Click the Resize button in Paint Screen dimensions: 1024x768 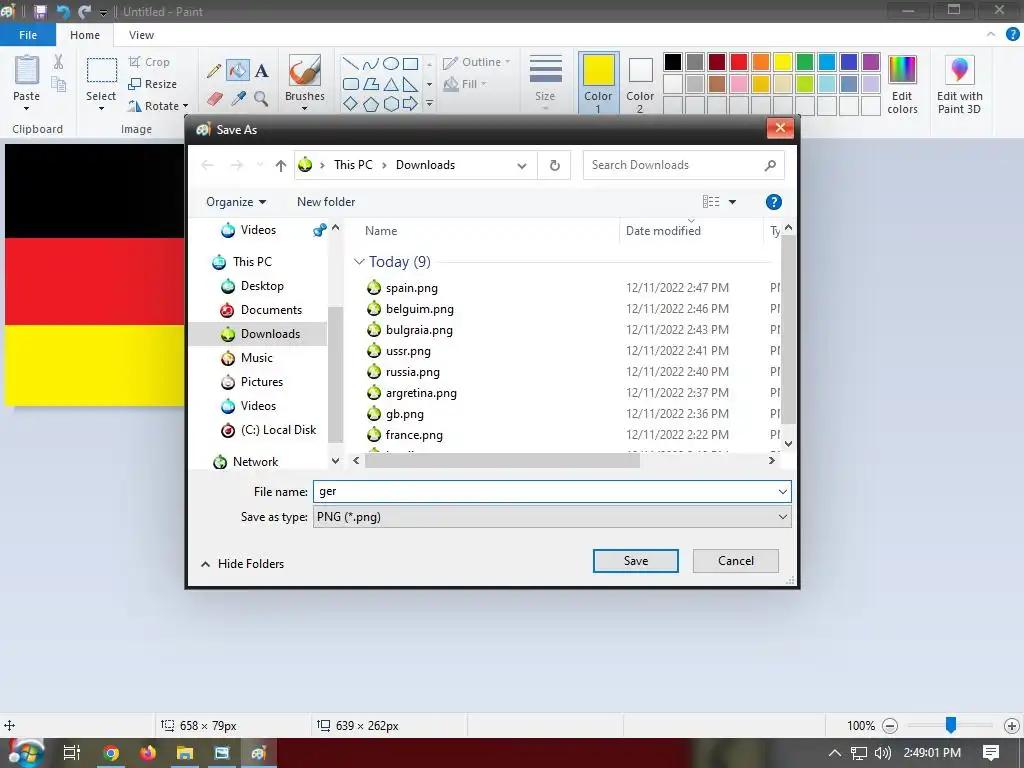click(153, 84)
